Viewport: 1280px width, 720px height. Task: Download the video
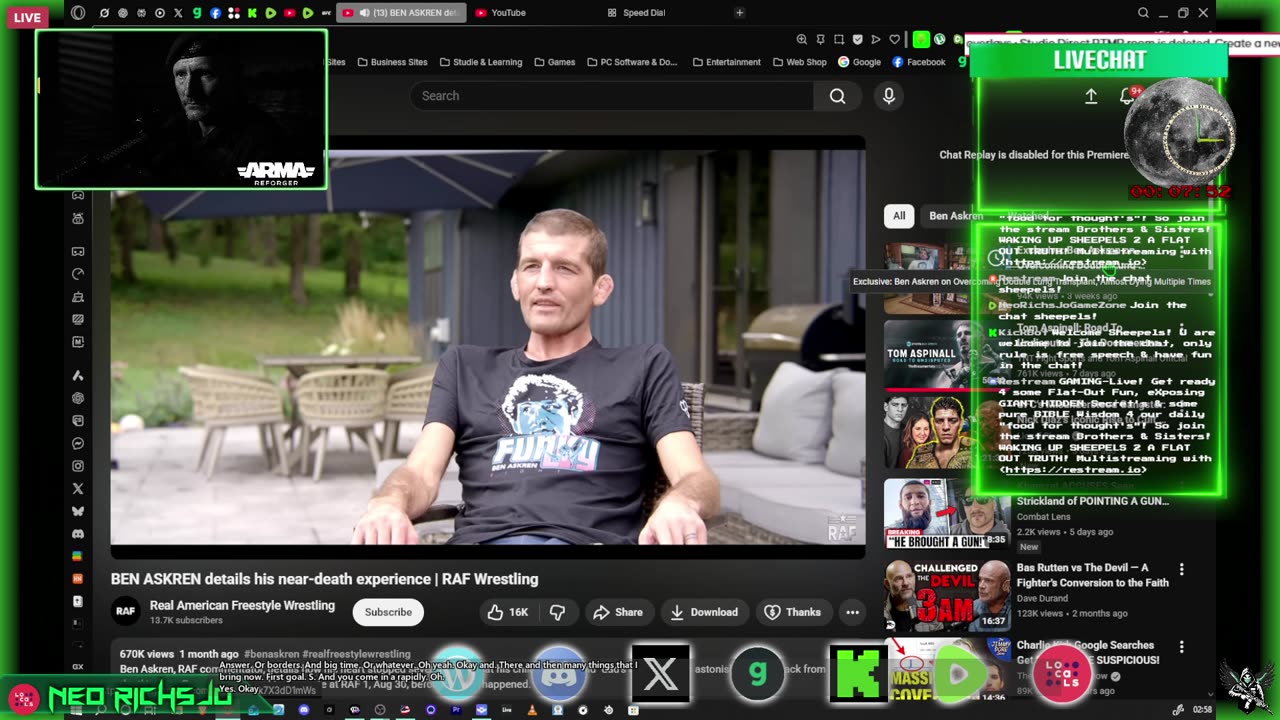coord(704,612)
